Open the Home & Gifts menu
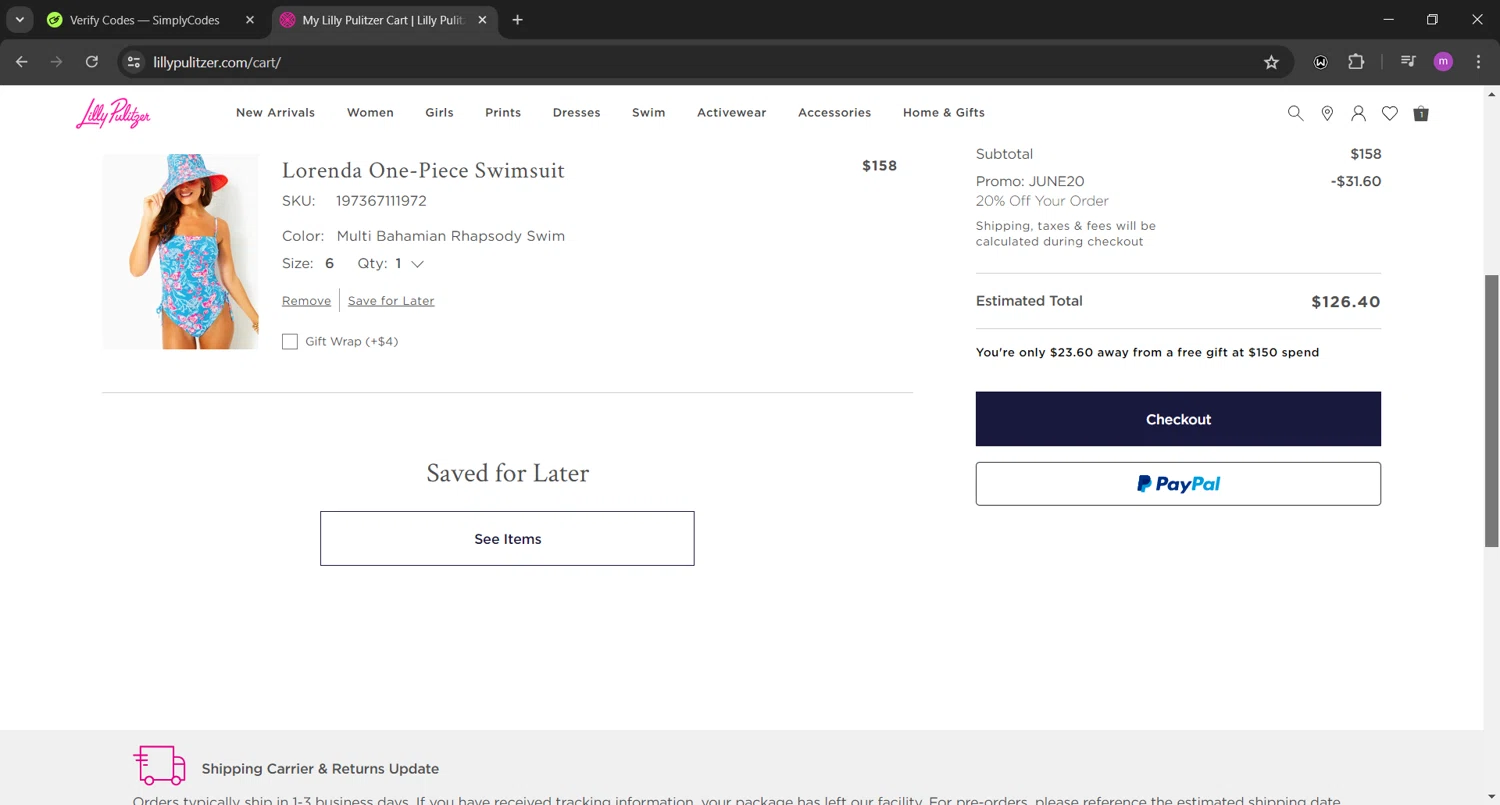 pyautogui.click(x=944, y=113)
